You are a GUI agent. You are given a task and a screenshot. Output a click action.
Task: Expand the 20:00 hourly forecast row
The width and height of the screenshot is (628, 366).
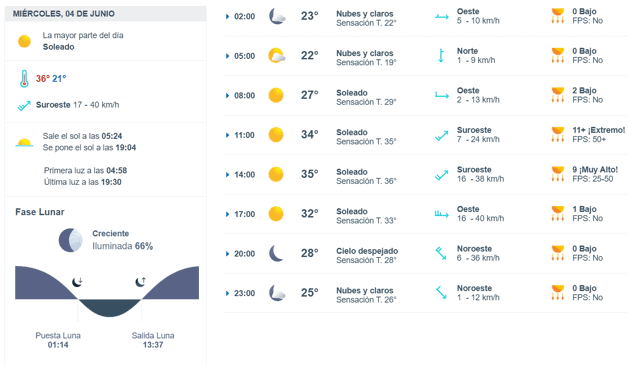pyautogui.click(x=426, y=253)
